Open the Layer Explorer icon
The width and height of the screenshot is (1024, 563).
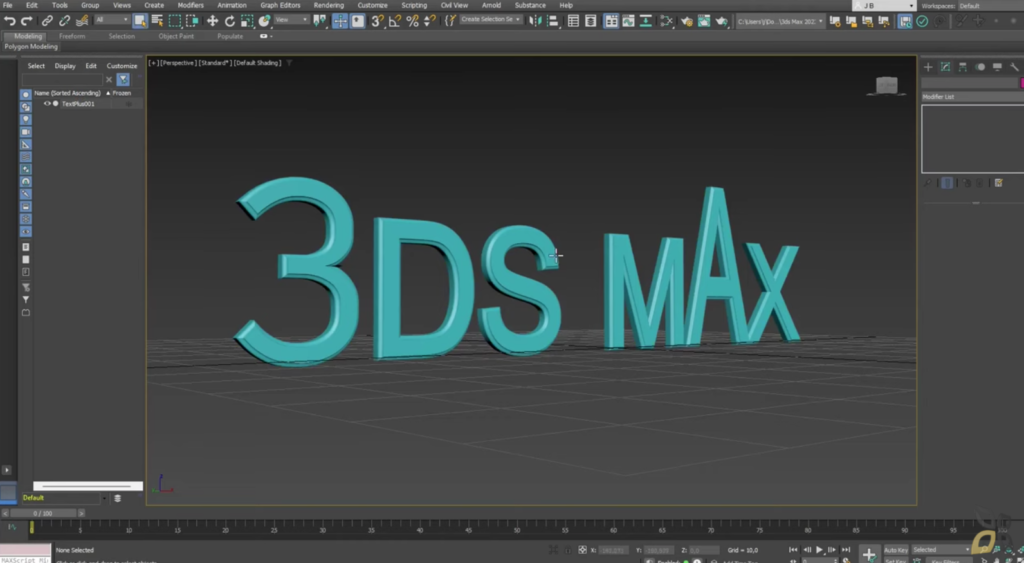(x=590, y=21)
